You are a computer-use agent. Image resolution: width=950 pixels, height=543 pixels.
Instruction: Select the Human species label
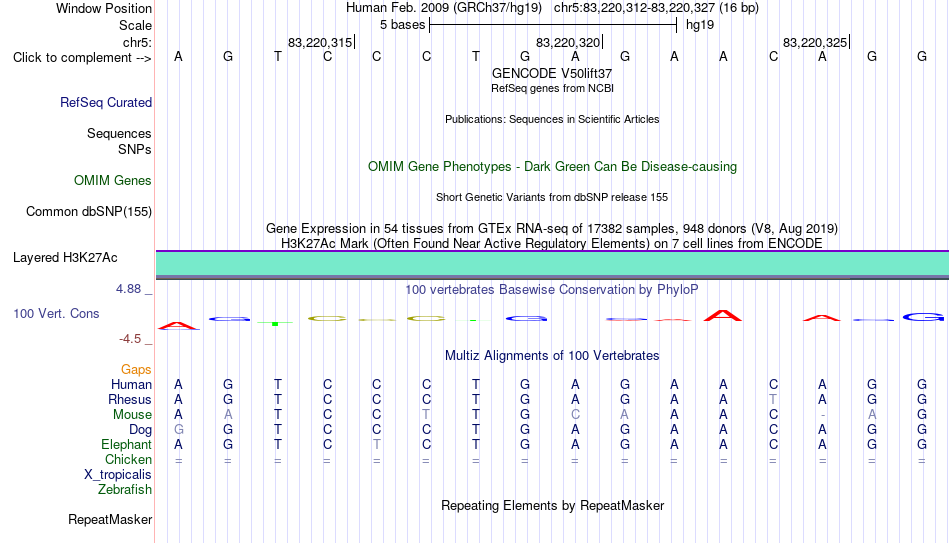pyautogui.click(x=131, y=384)
